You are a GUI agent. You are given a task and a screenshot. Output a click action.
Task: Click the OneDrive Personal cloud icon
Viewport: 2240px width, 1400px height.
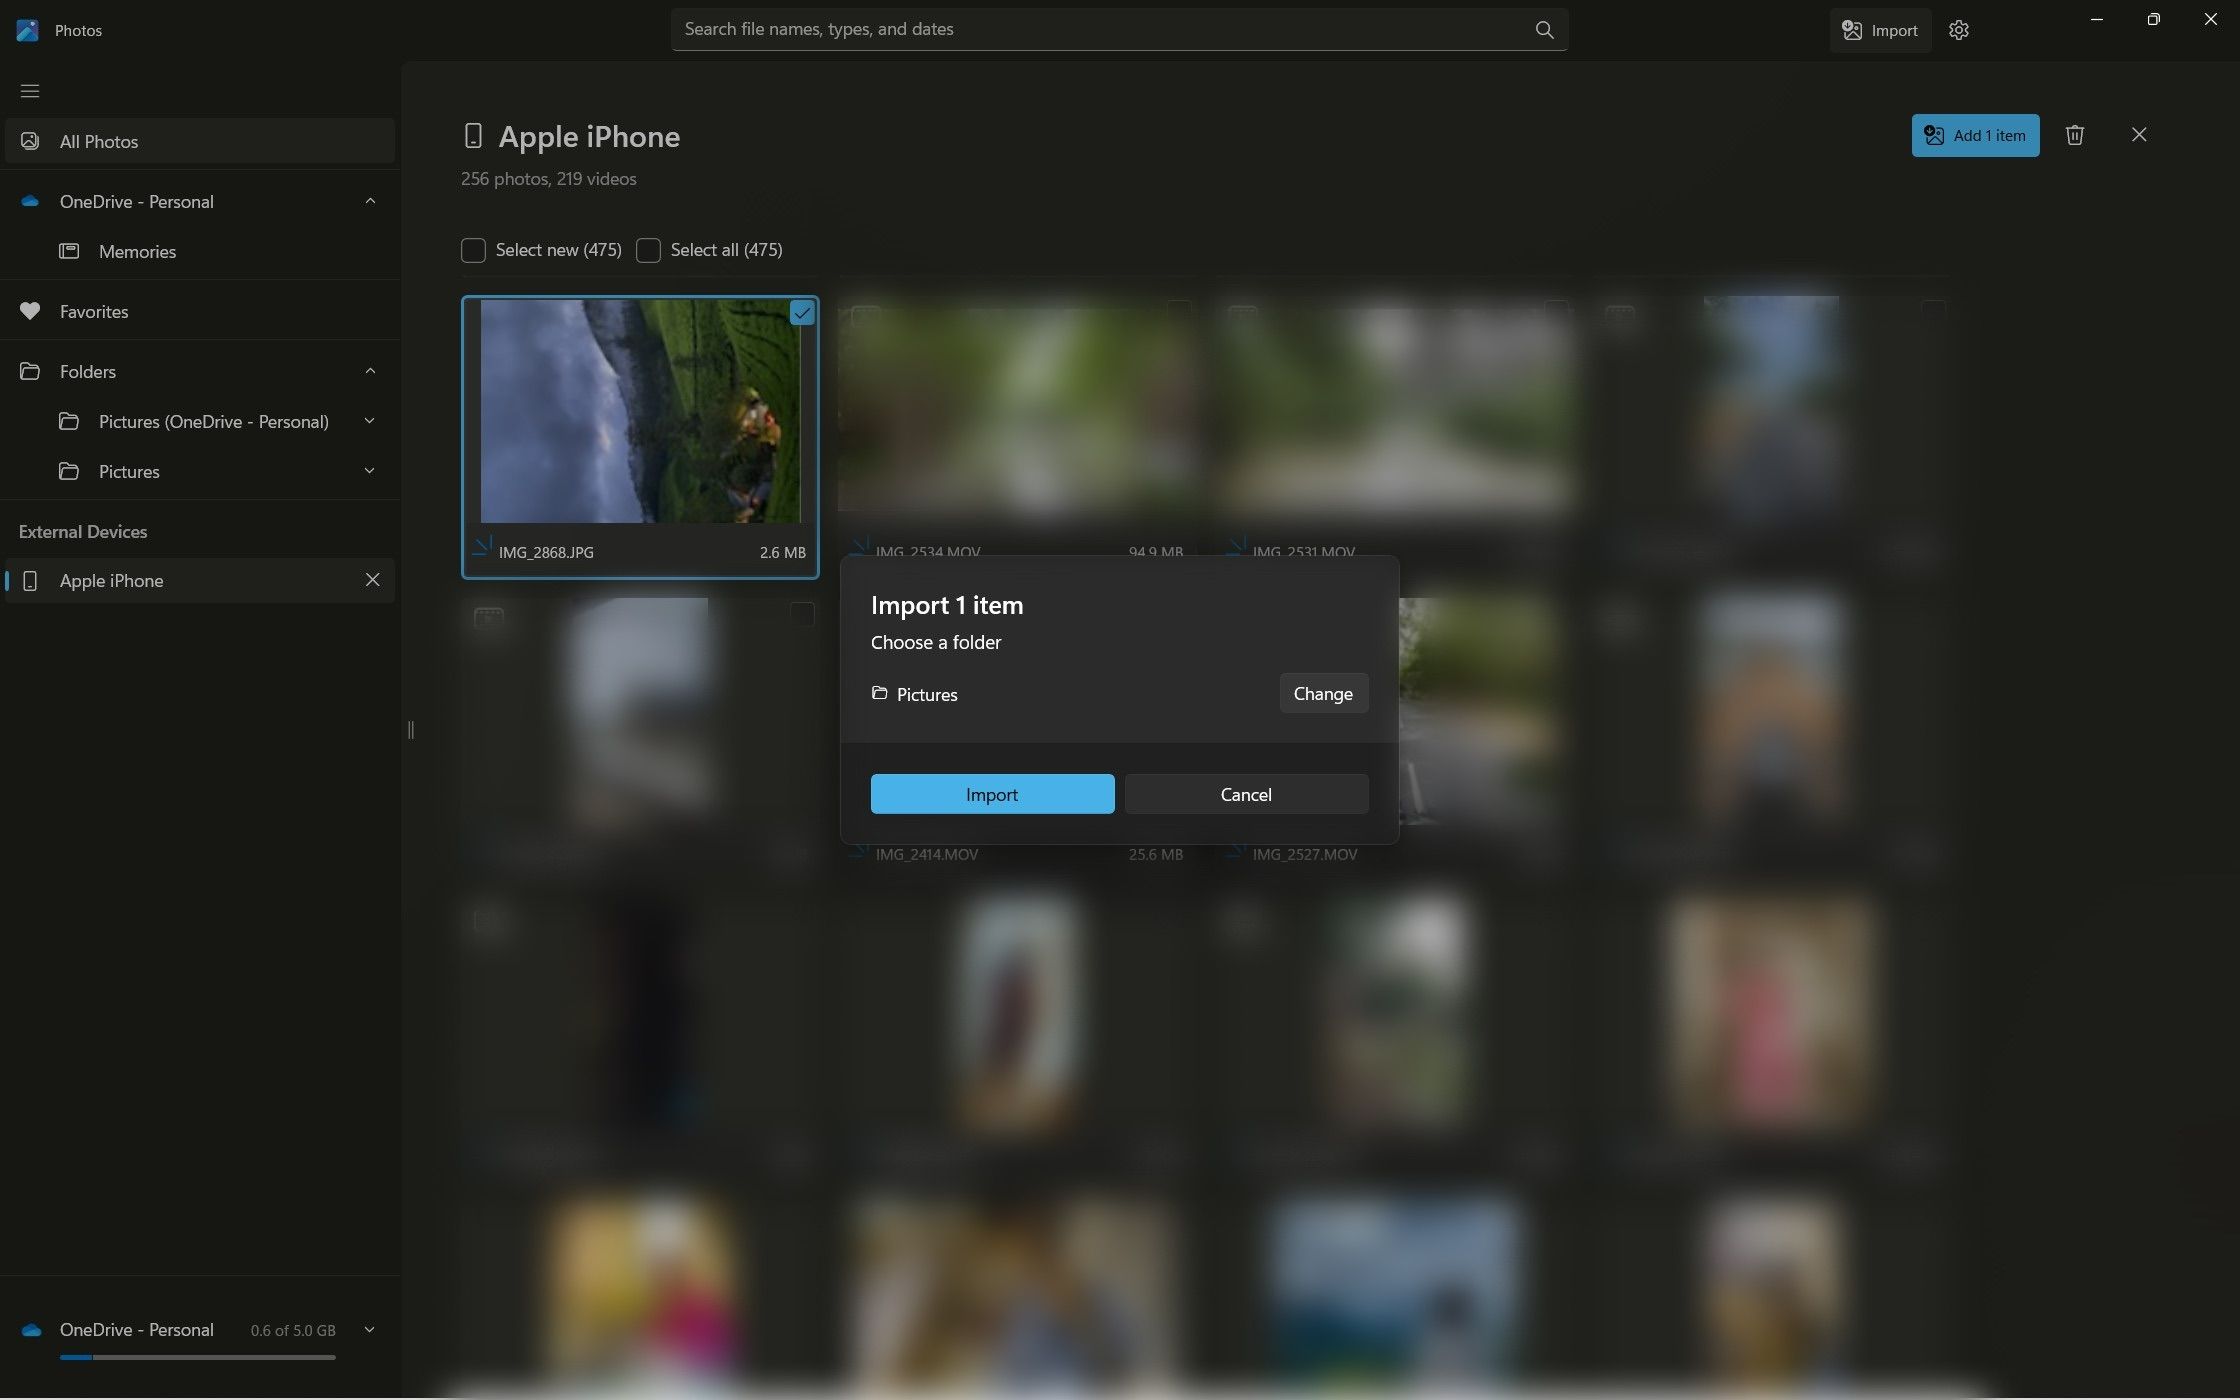click(x=27, y=200)
